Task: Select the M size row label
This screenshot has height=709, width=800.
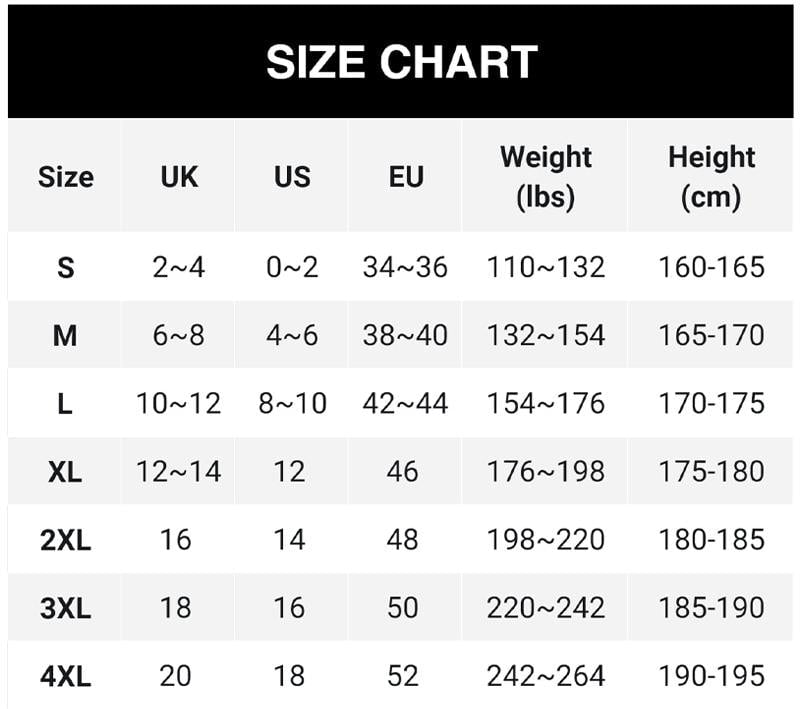Action: pos(65,335)
